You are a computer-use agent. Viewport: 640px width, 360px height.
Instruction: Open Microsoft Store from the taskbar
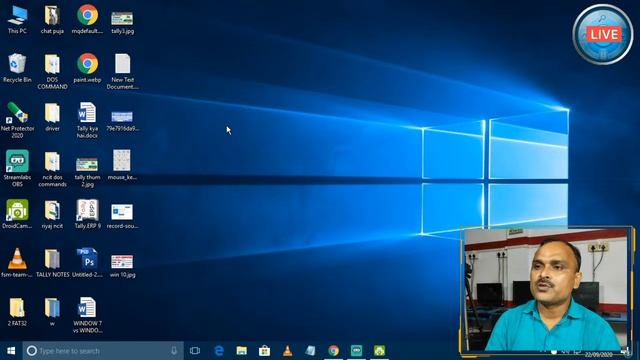tap(264, 351)
